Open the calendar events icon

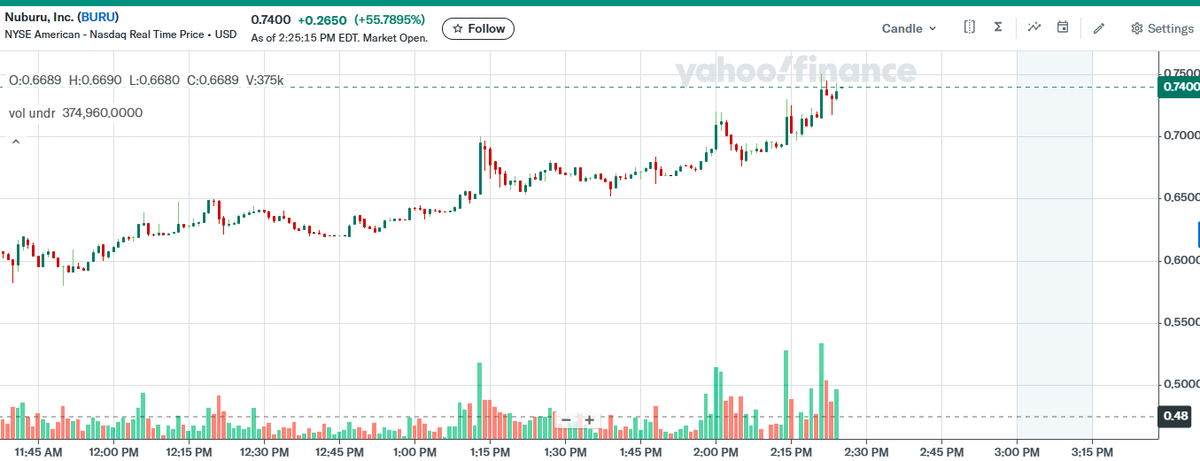click(1063, 28)
